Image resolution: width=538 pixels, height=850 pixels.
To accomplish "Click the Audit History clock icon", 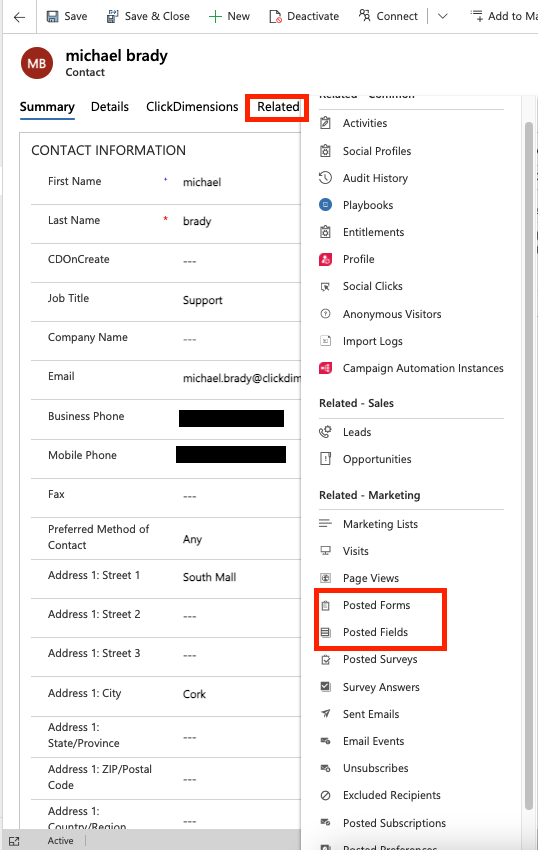I will click(325, 178).
